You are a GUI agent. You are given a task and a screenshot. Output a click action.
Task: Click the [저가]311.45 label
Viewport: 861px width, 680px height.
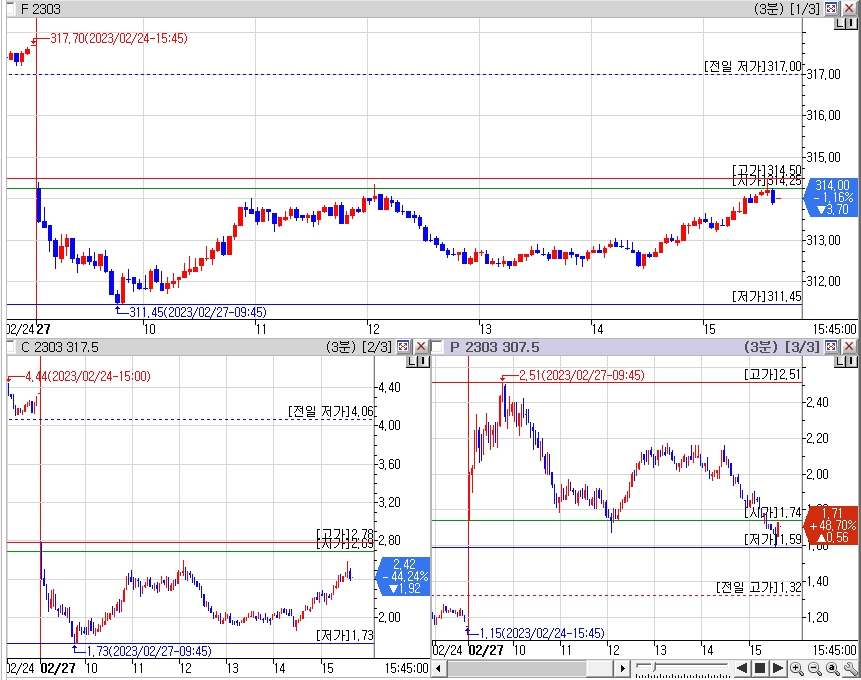[x=767, y=297]
